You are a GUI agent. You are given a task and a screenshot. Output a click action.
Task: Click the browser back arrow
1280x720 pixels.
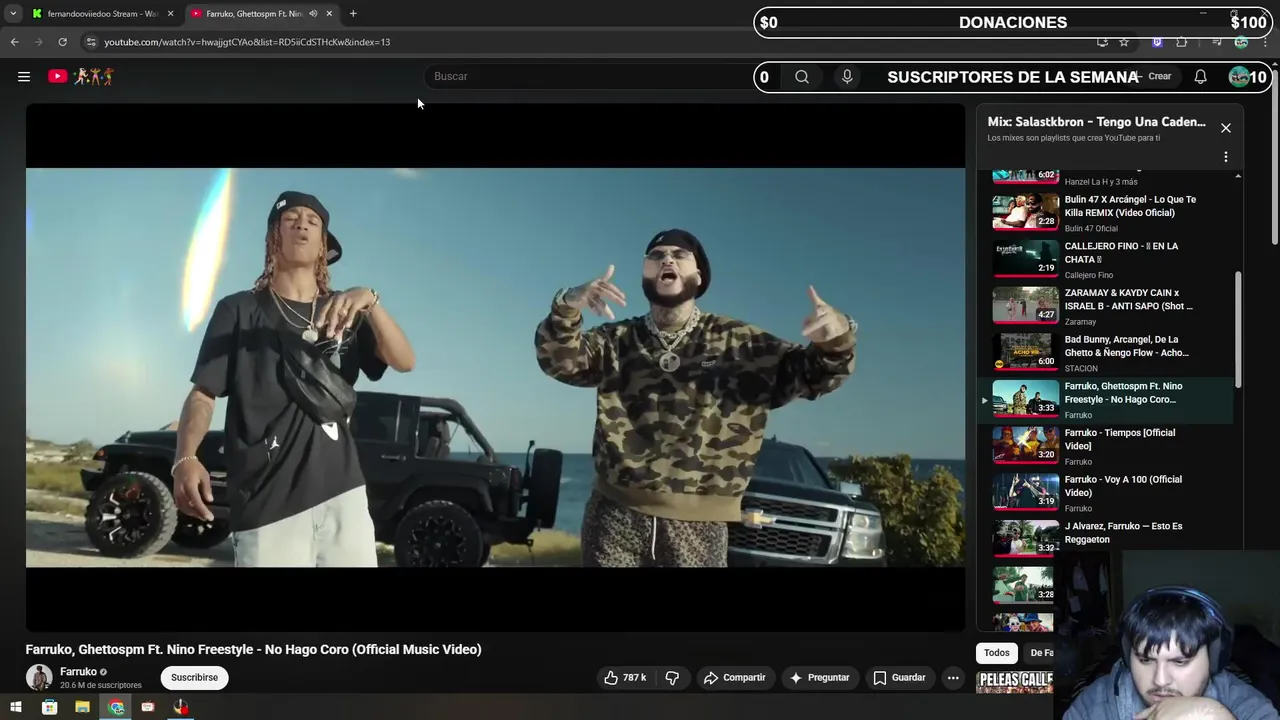14,42
